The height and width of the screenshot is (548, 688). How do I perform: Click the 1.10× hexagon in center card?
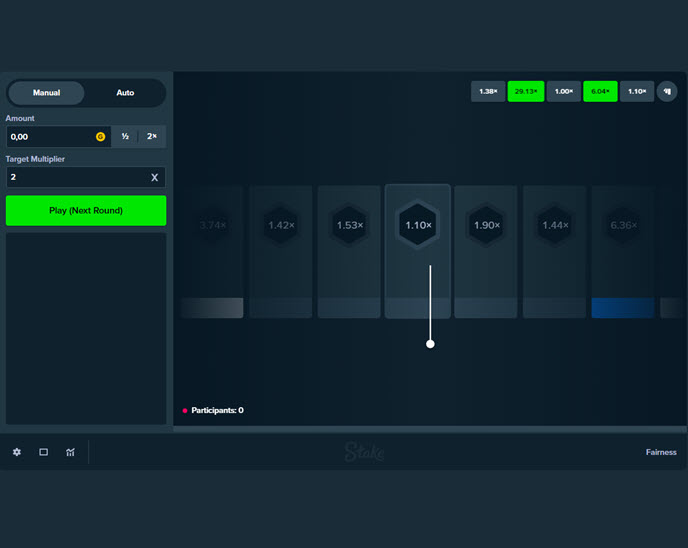[x=418, y=225]
